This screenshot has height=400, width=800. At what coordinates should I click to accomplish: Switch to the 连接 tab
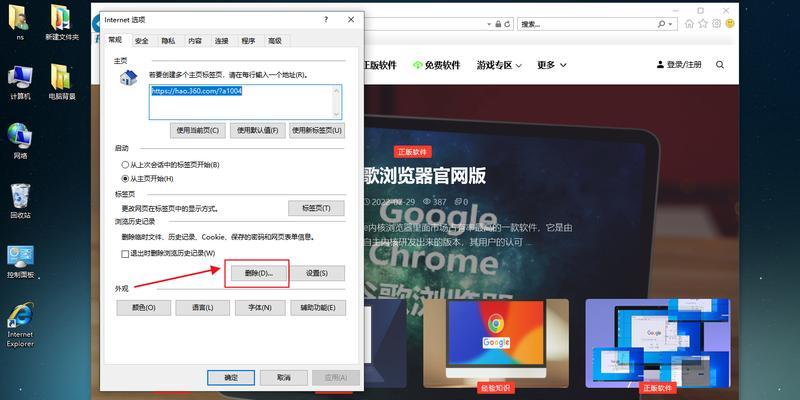click(x=221, y=41)
